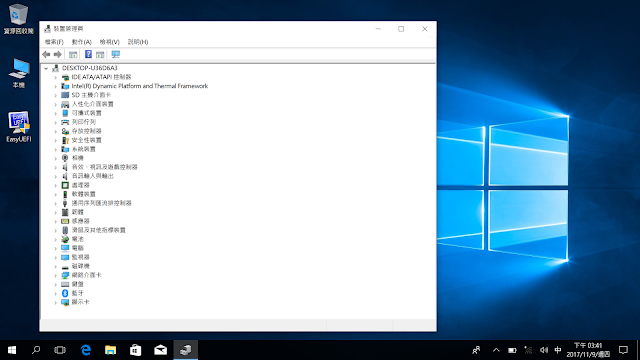The height and width of the screenshot is (360, 640).
Task: Select the DESKTOP-U36D6A3 computer name
Action: 90,68
